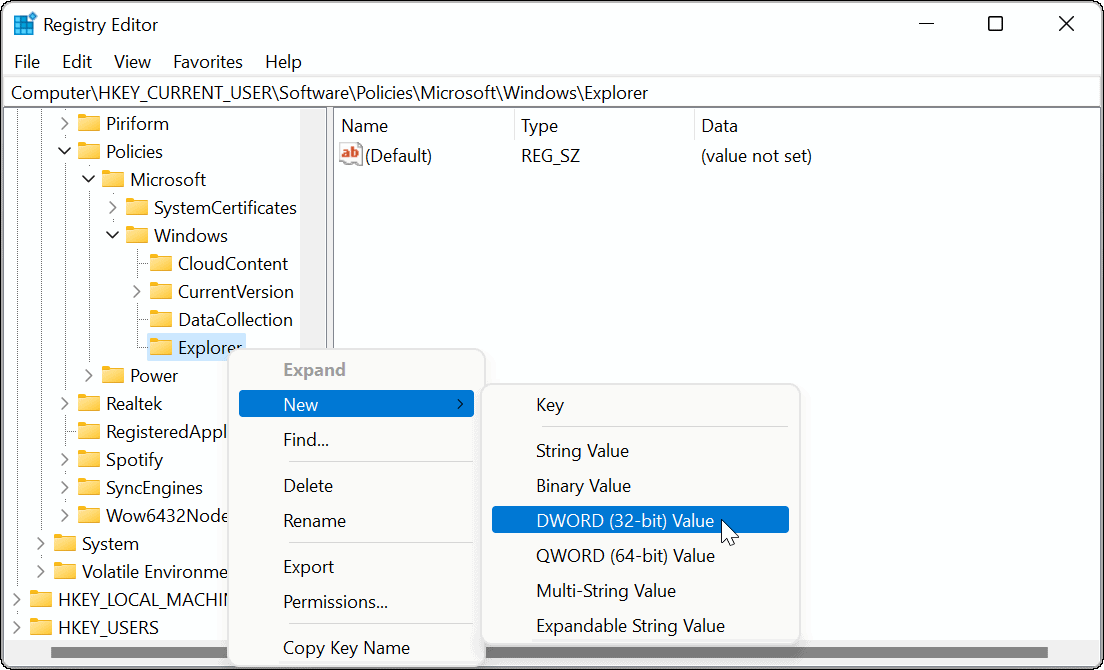Open the View menu
1104x670 pixels.
click(132, 62)
